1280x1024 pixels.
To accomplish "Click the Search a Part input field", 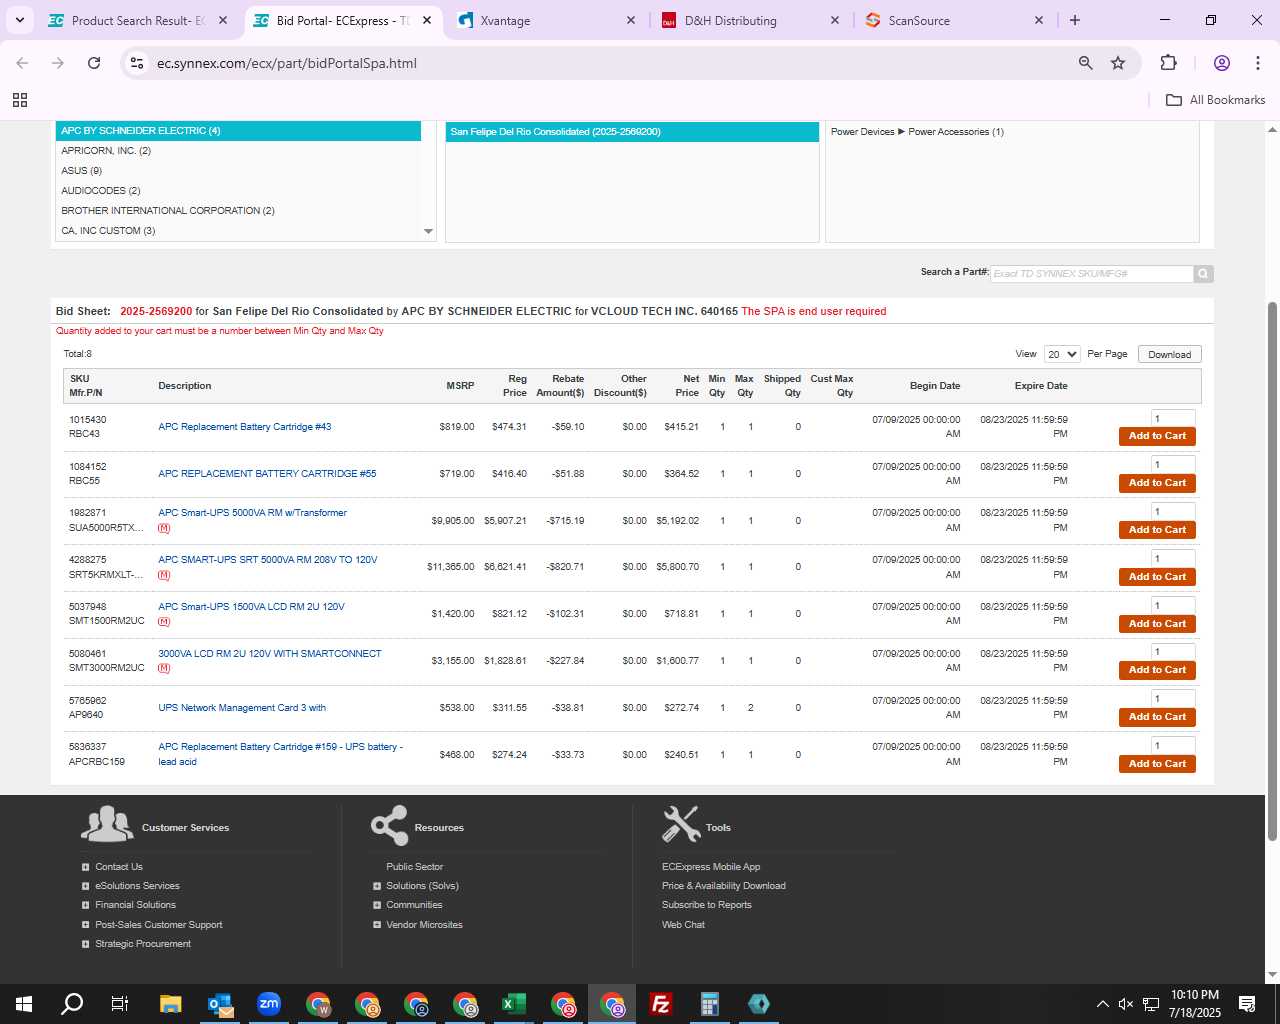I will [1092, 273].
